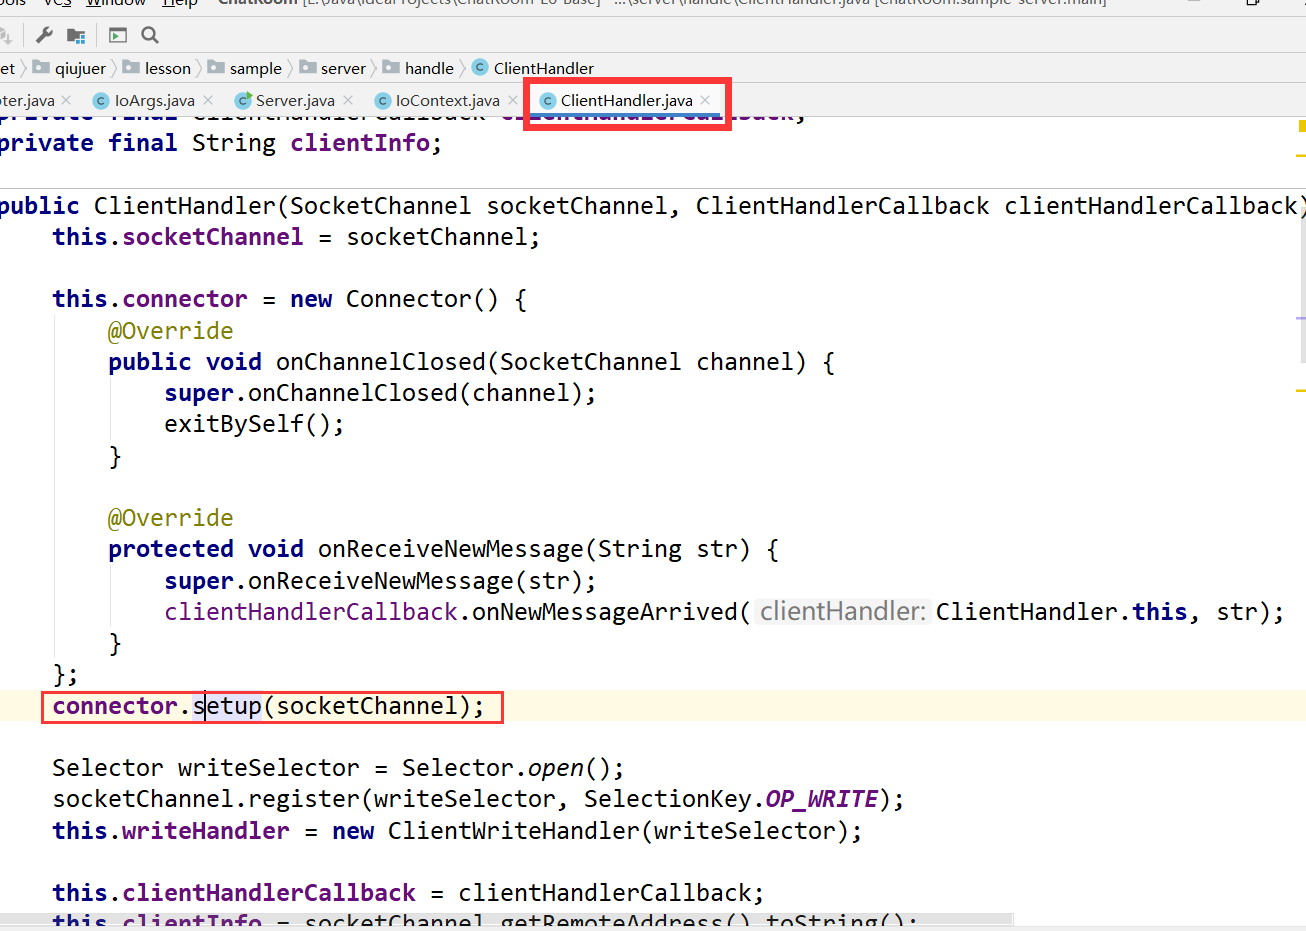
Task: Click 'onReceiveNewMessage' in protected void declaration
Action: 450,549
